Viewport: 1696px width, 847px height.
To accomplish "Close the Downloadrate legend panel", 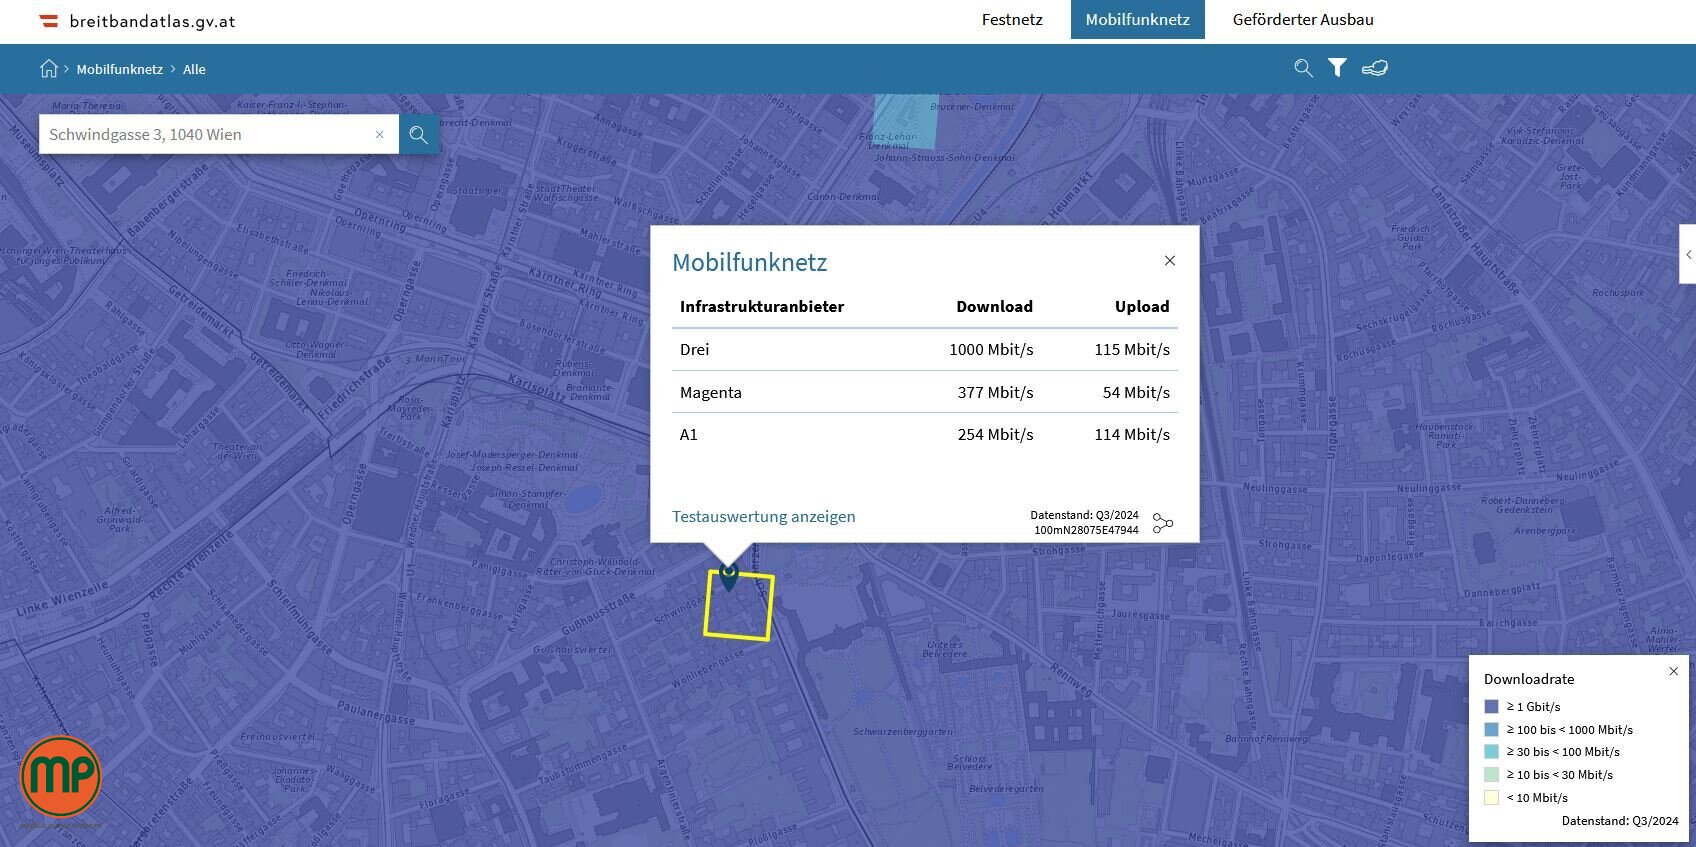I will point(1673,672).
